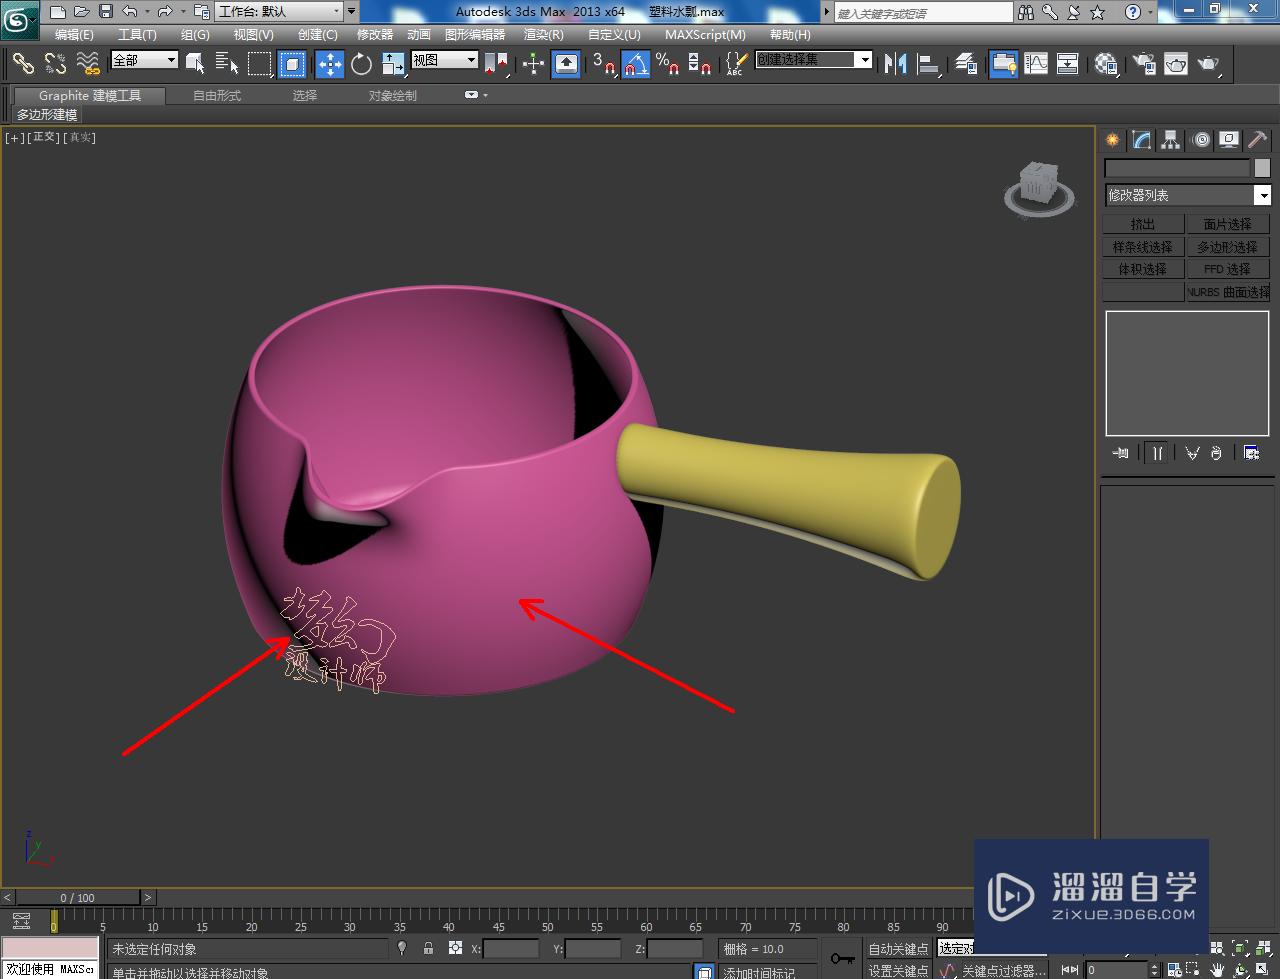Switch to the 对象绘制 ribbon tab
The height and width of the screenshot is (979, 1280).
pos(393,95)
